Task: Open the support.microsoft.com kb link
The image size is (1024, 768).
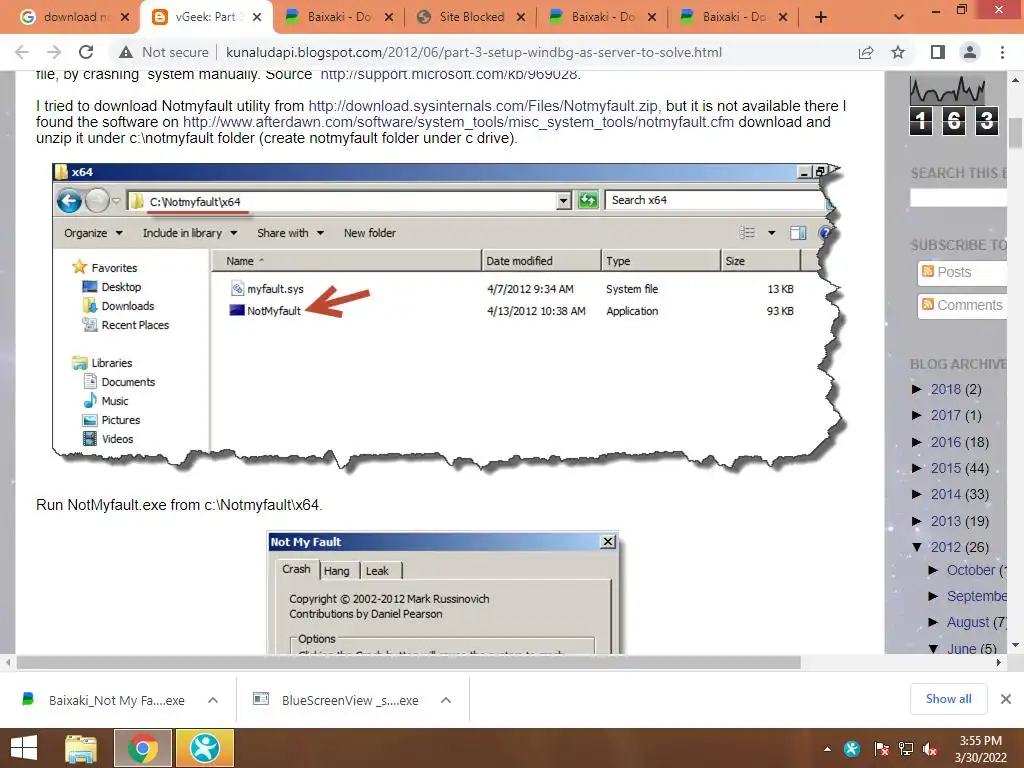Action: 450,74
